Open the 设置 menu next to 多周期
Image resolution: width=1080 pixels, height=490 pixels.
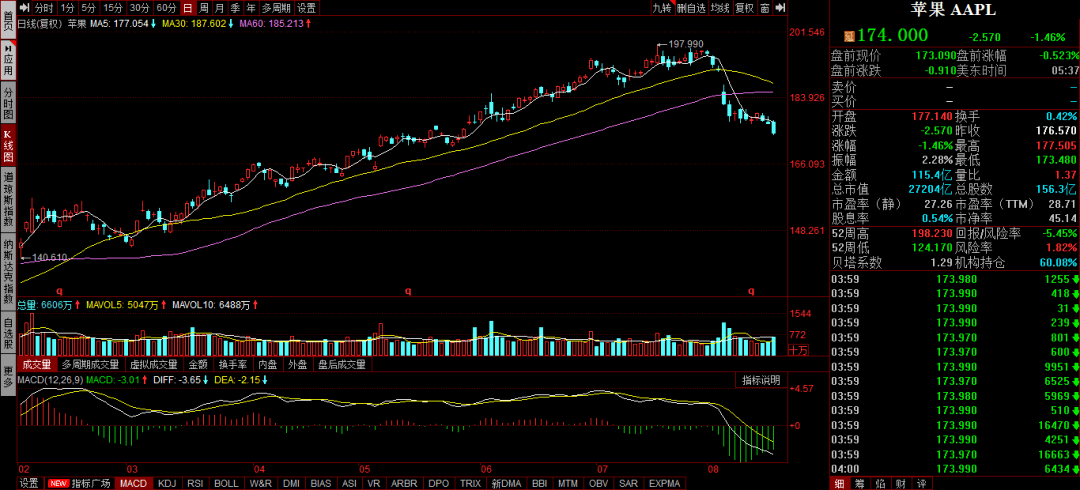306,8
